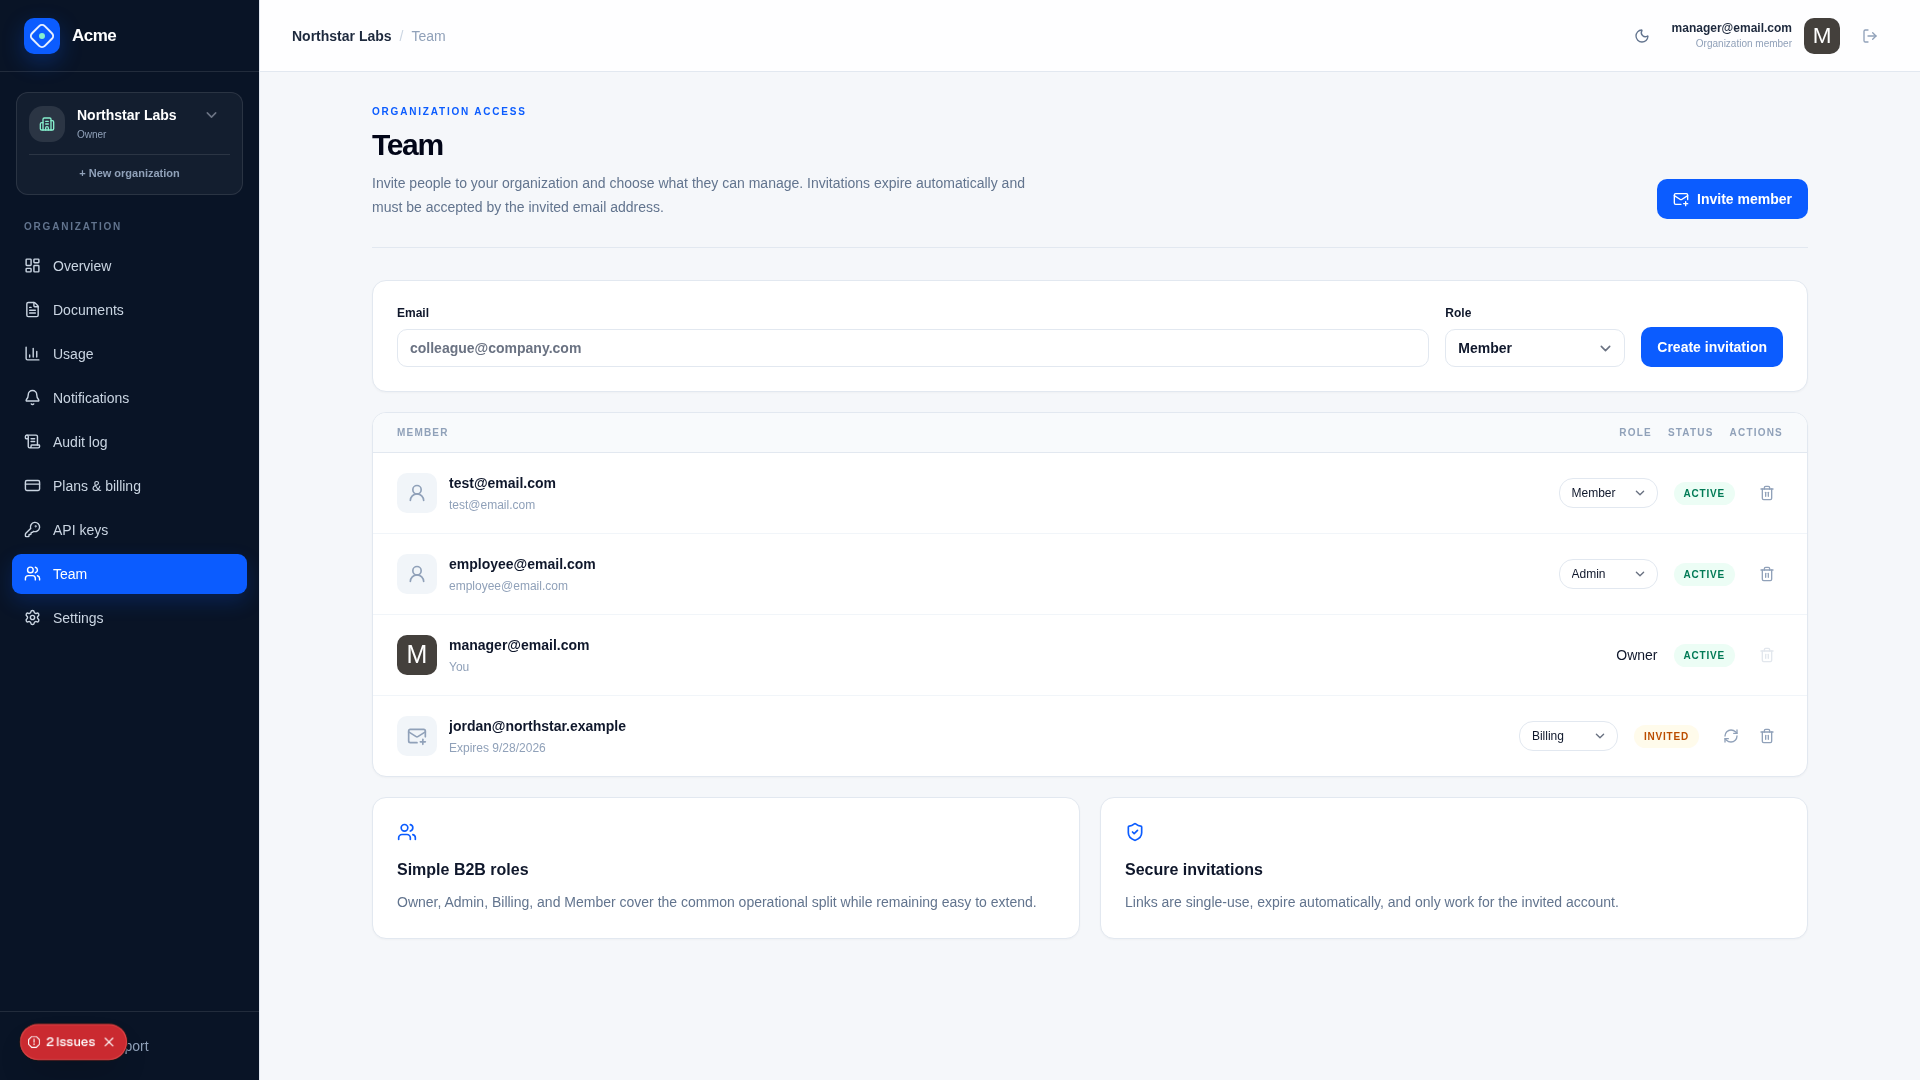Click the manager@email.com row avatar
The image size is (1920, 1080).
[417, 655]
